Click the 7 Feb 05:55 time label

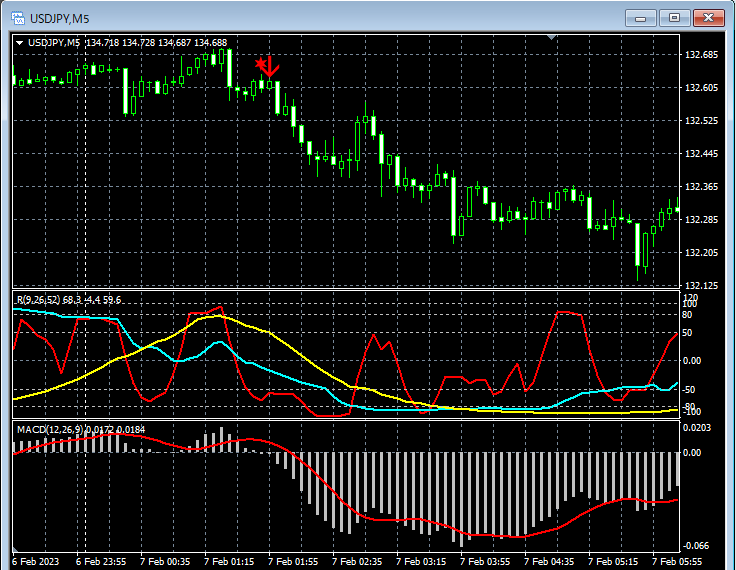(x=677, y=562)
